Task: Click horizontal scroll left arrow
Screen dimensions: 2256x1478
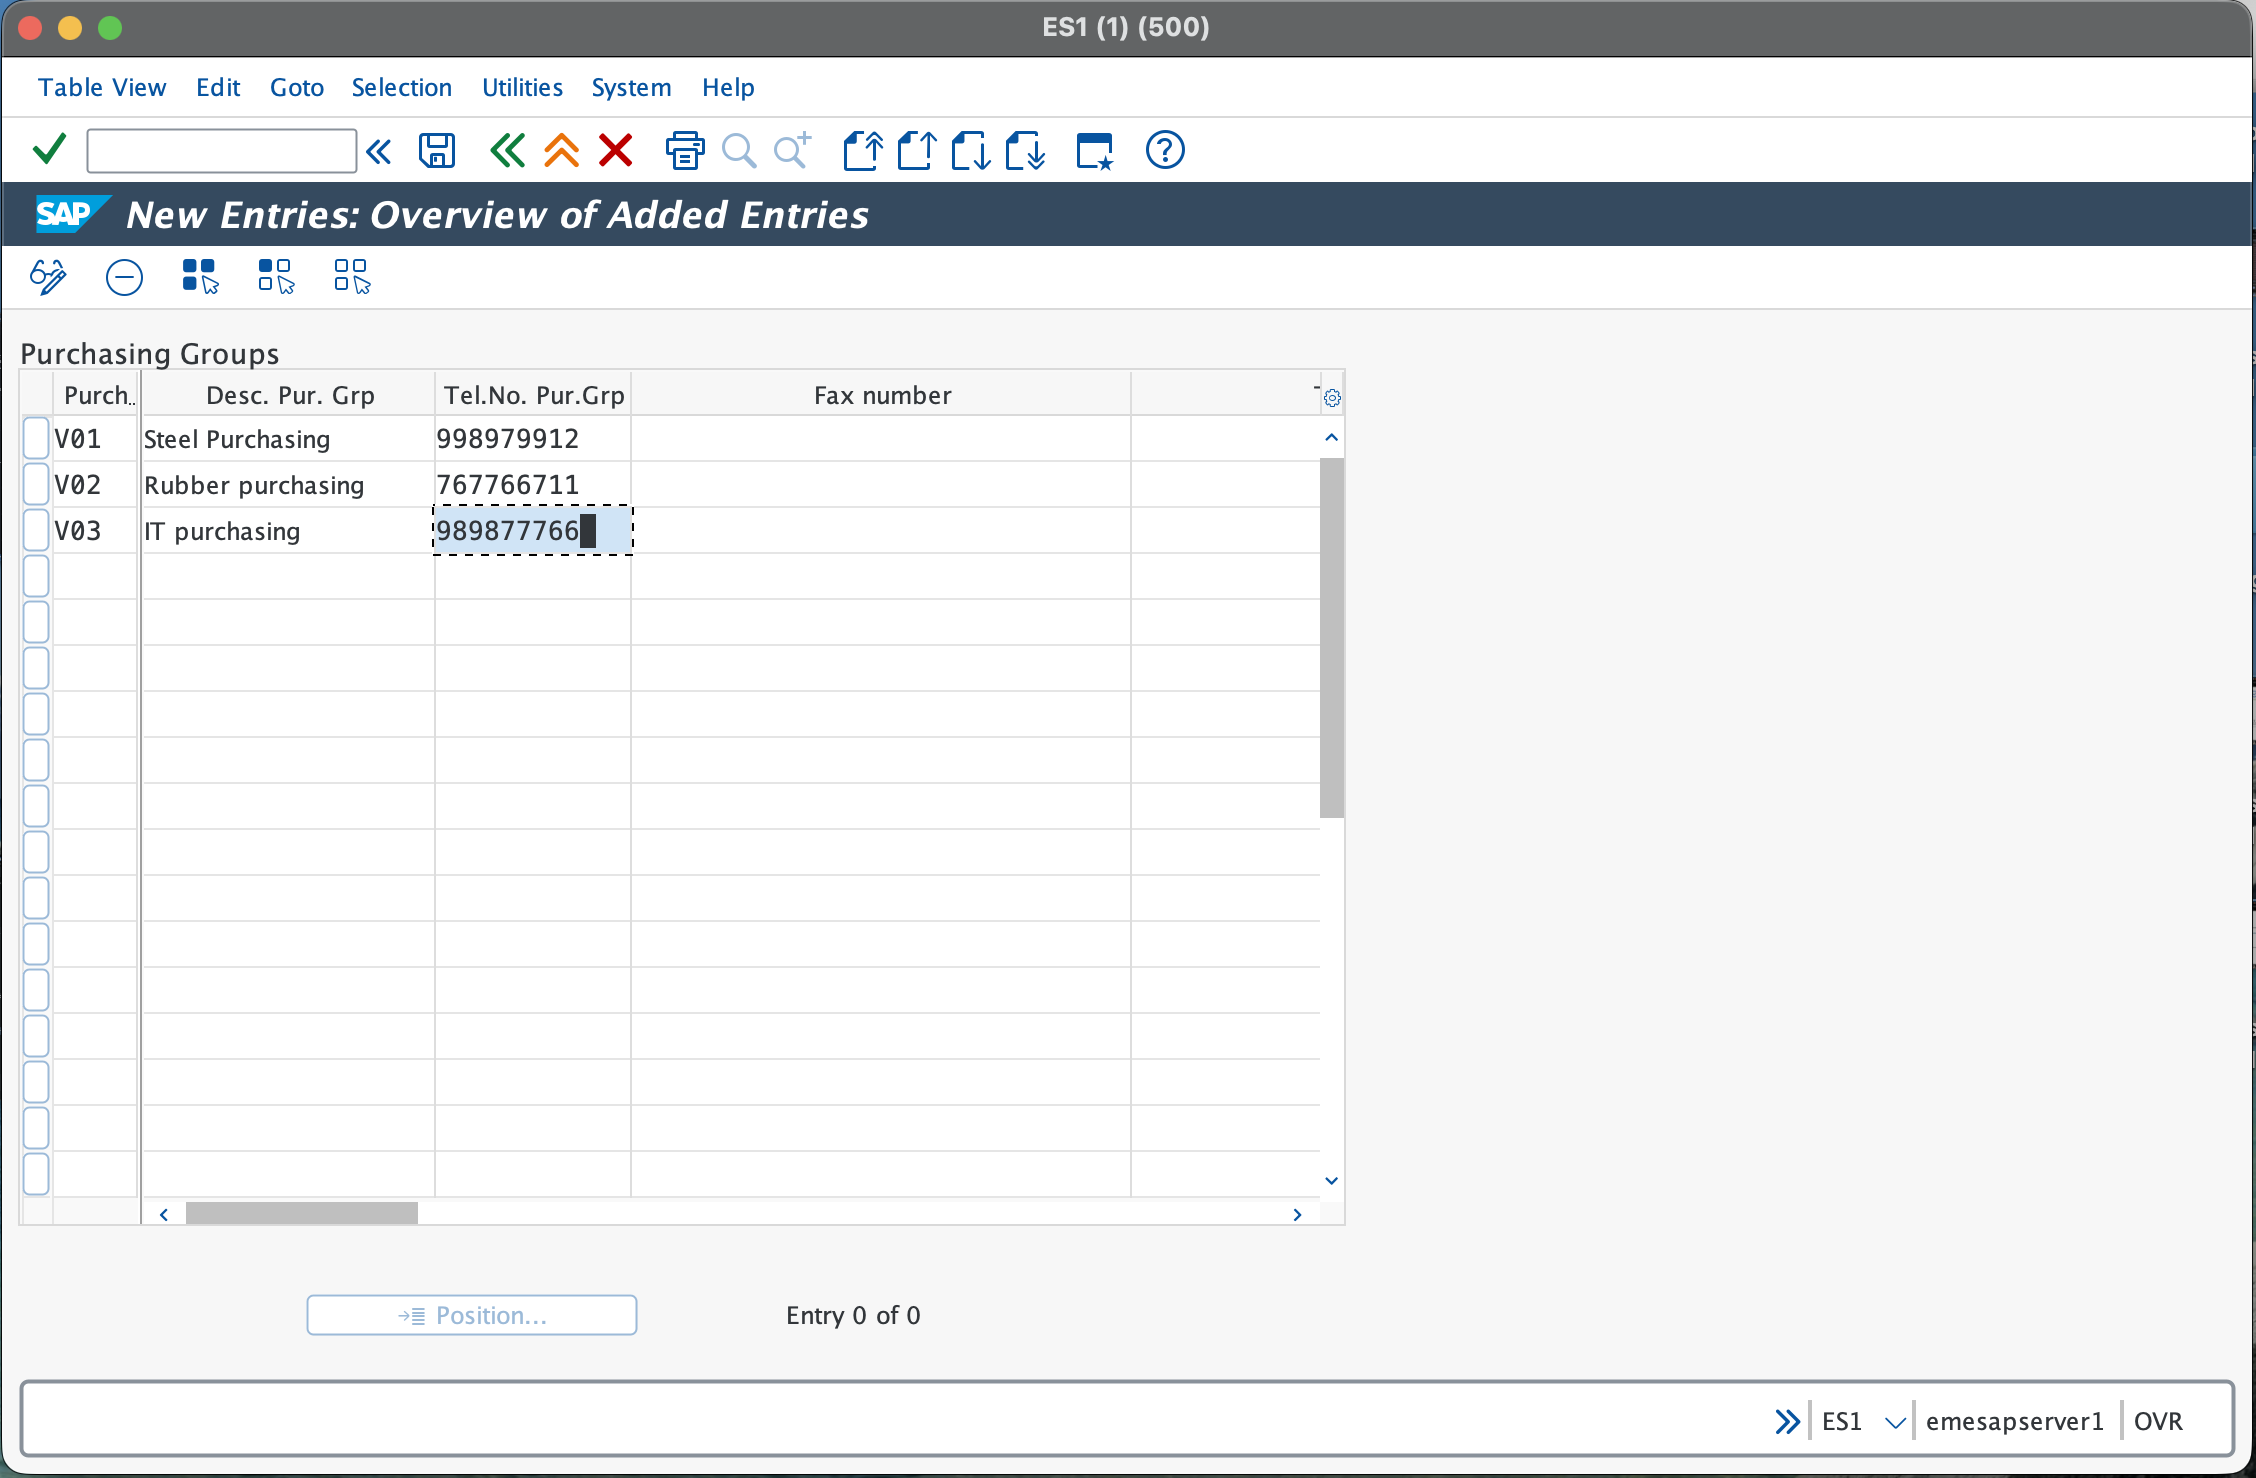Action: (x=164, y=1214)
